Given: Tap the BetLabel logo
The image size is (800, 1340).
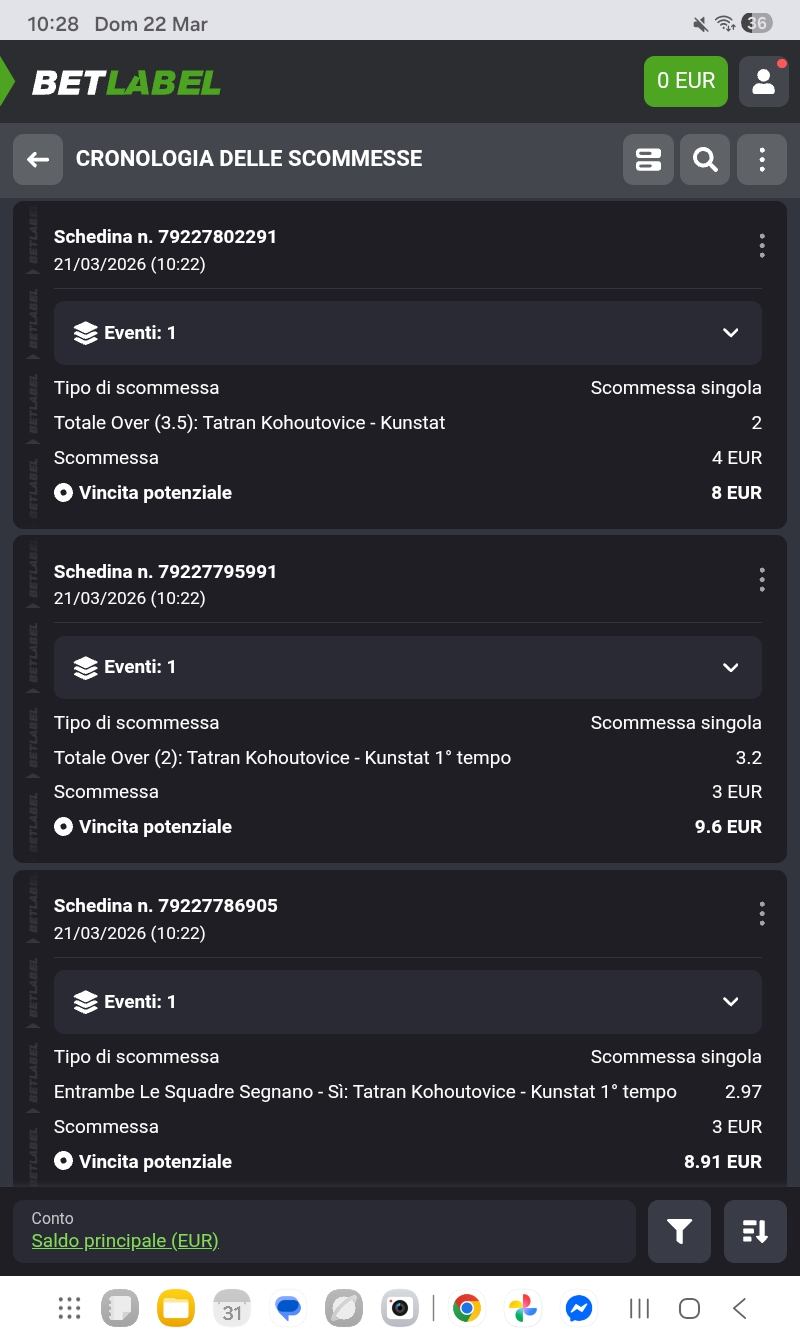Looking at the screenshot, I should 125,82.
